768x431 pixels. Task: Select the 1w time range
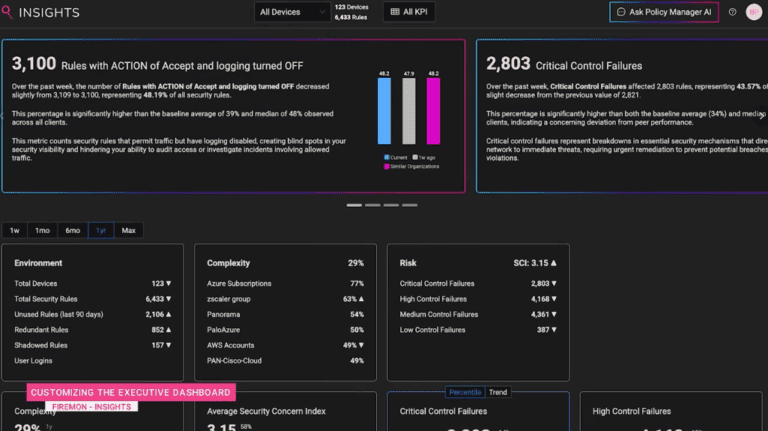(15, 230)
